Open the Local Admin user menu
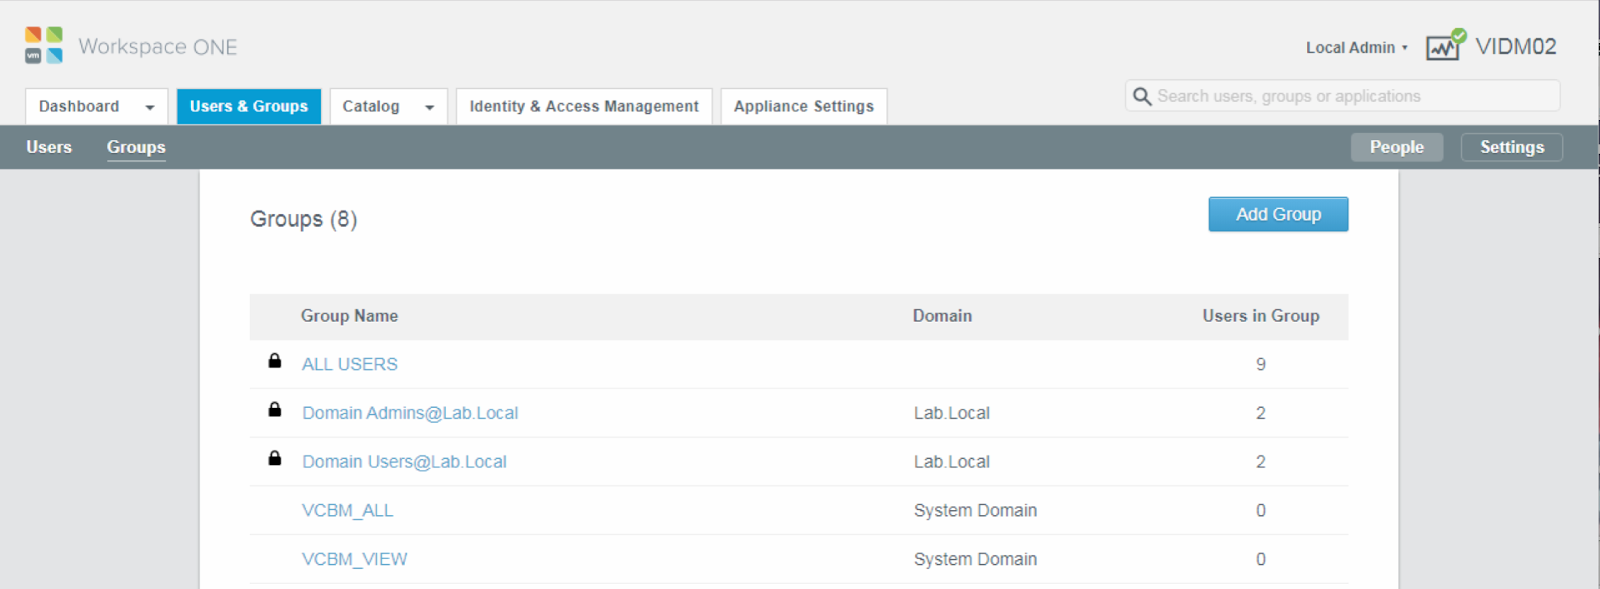This screenshot has width=1600, height=589. tap(1356, 47)
